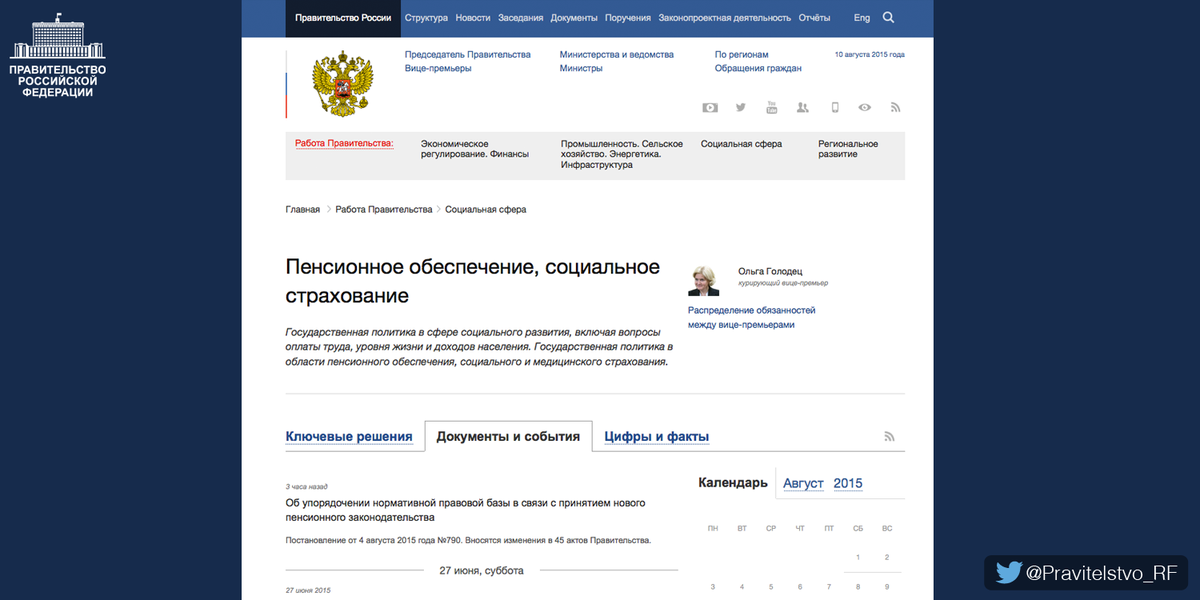Click the Twitter bird in Pravitelstvo_RF badge
1200x600 pixels.
[1010, 573]
